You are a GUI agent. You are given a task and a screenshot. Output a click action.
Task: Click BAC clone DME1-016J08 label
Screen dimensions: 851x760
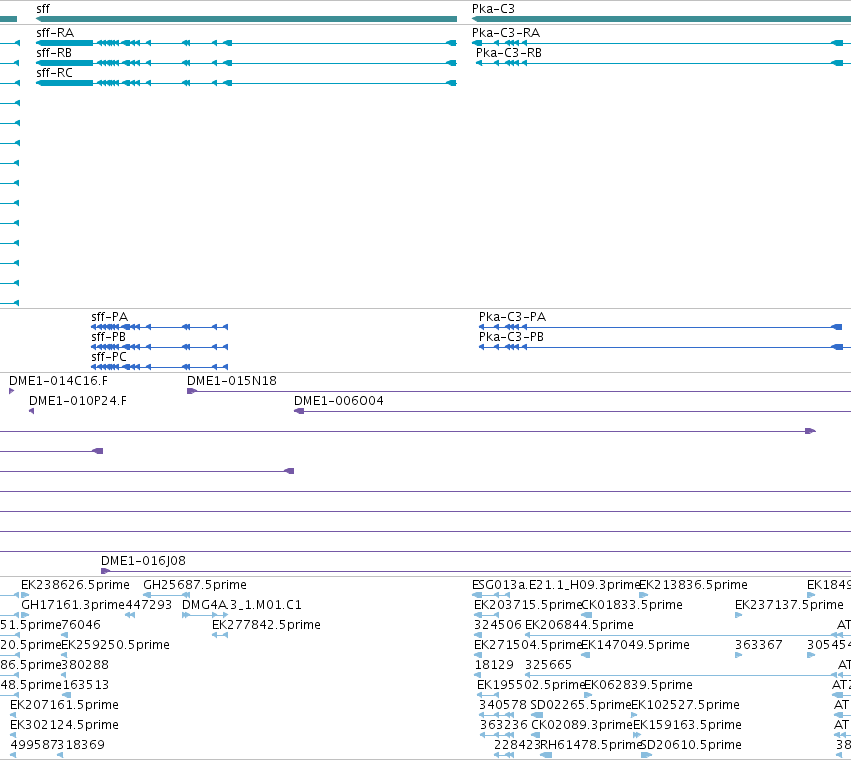pyautogui.click(x=143, y=560)
